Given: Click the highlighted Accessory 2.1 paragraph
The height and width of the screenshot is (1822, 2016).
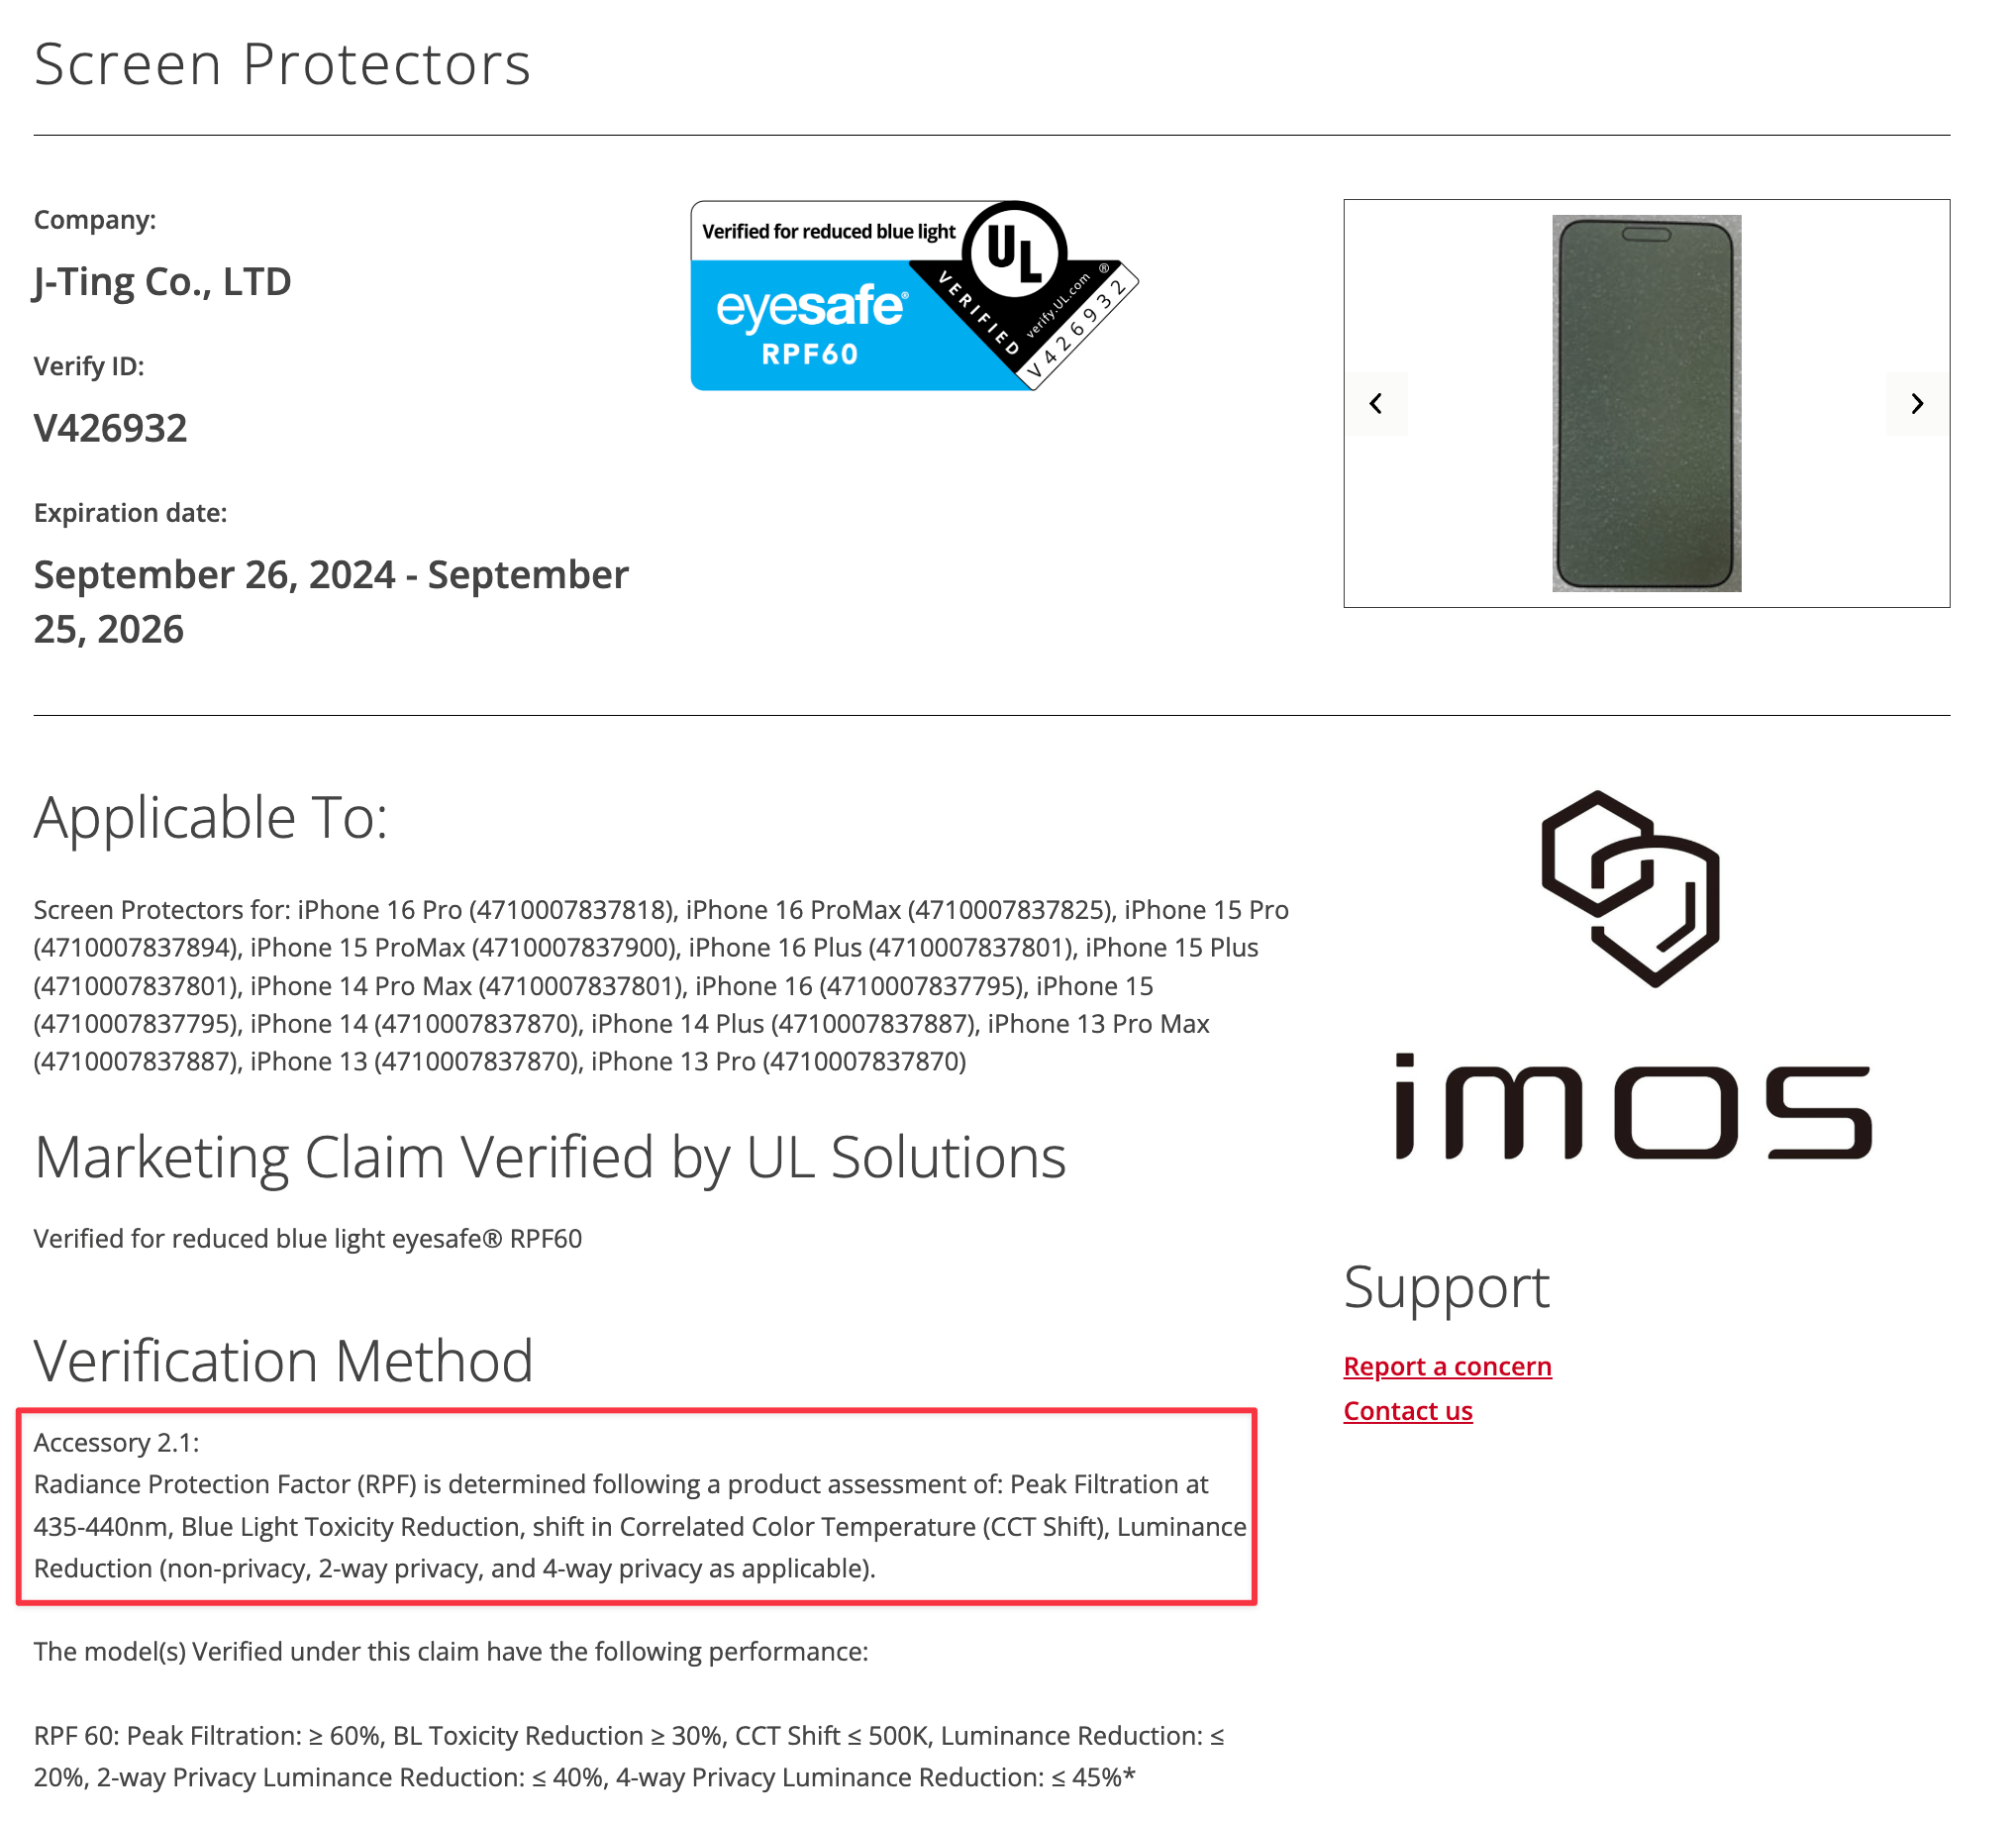Looking at the screenshot, I should click(x=636, y=1505).
